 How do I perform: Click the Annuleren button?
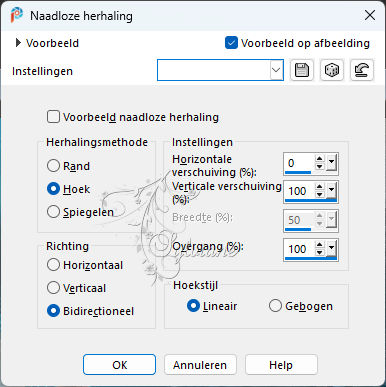click(200, 365)
